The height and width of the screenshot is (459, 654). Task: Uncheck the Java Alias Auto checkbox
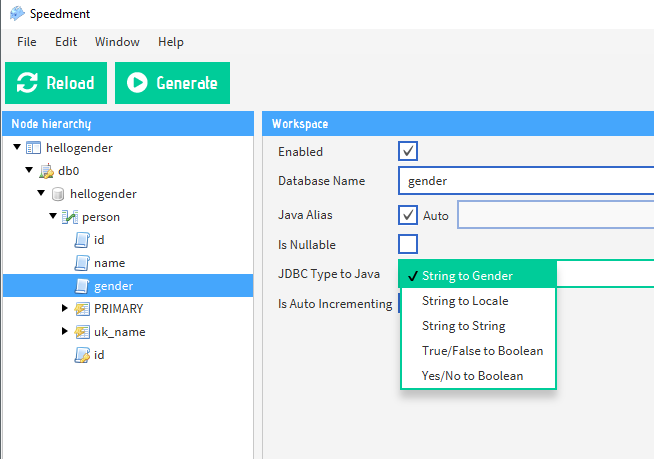tap(408, 215)
